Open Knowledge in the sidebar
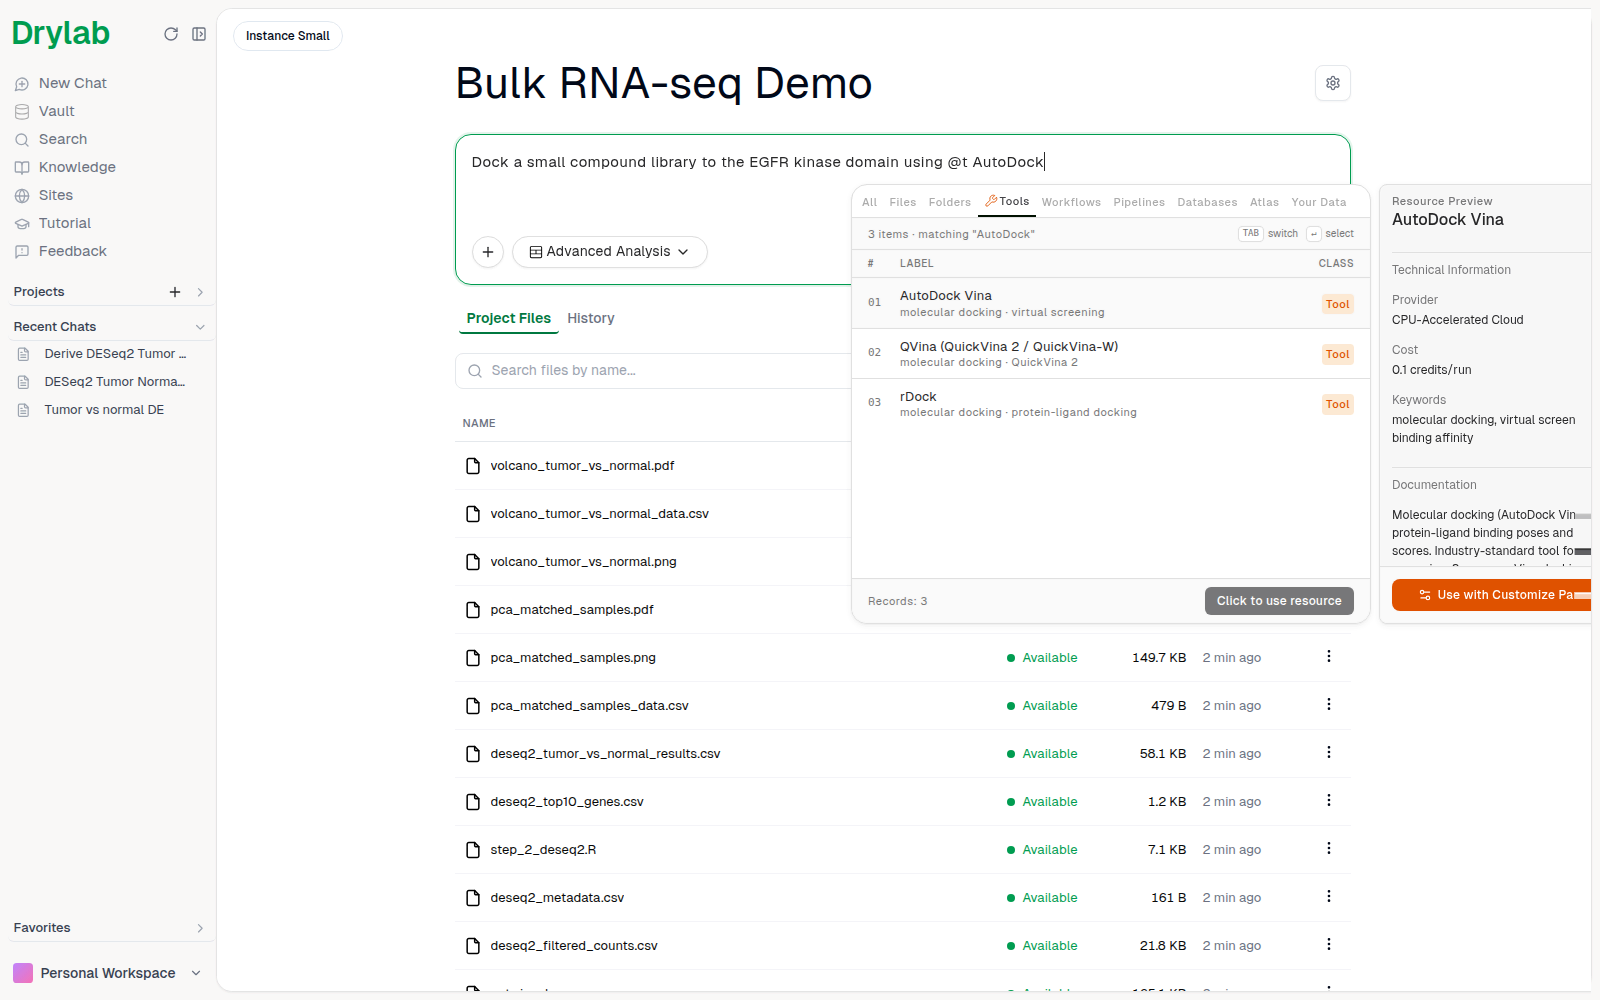The width and height of the screenshot is (1600, 1000). 77,167
